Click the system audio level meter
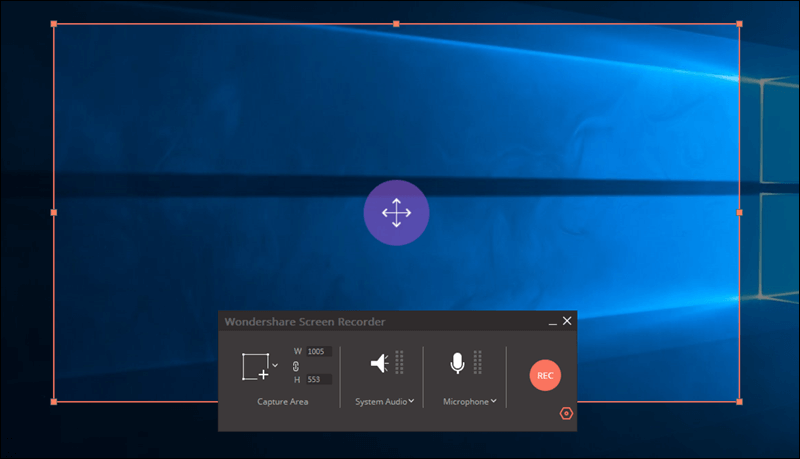Screen dimensions: 800x459 399,362
